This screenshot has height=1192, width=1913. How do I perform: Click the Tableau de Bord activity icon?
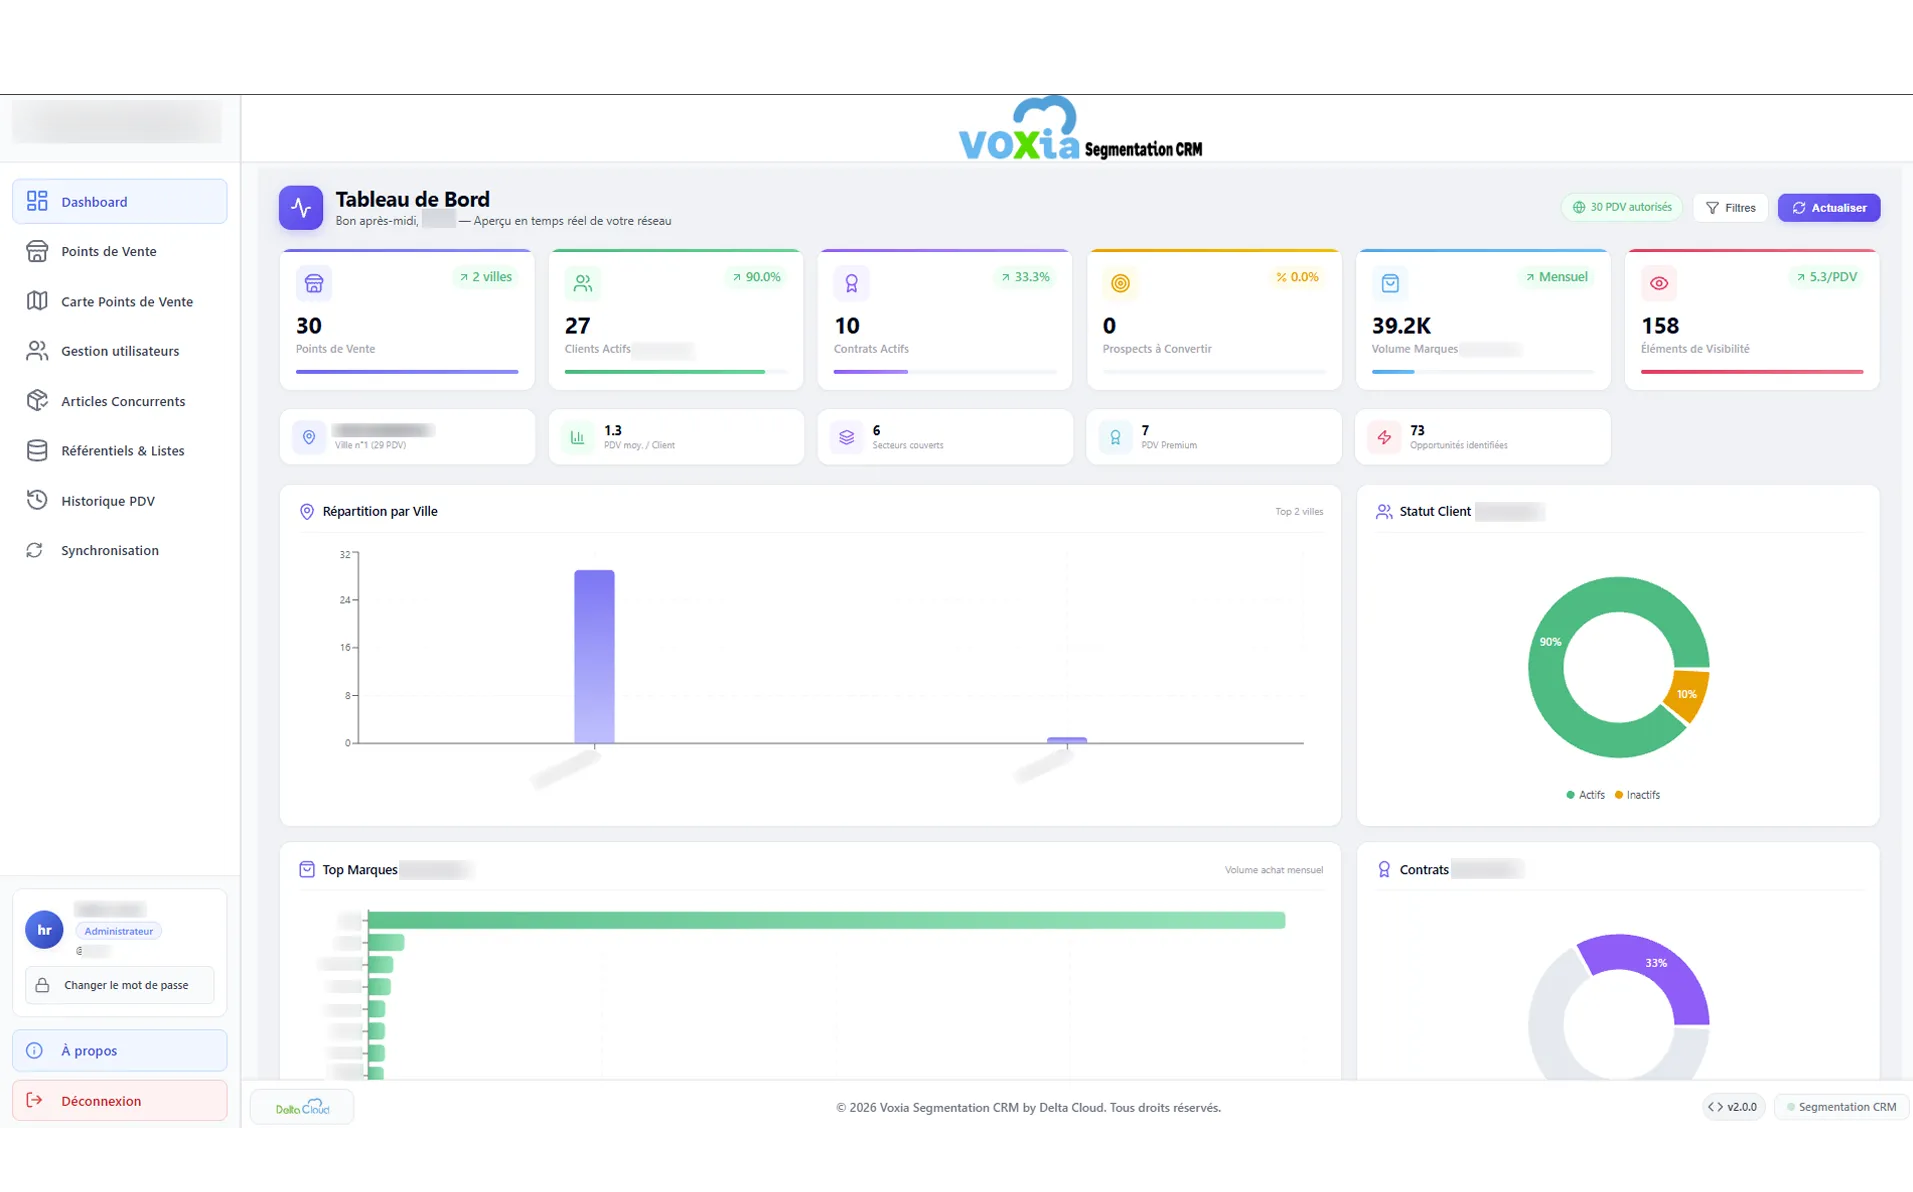click(301, 208)
